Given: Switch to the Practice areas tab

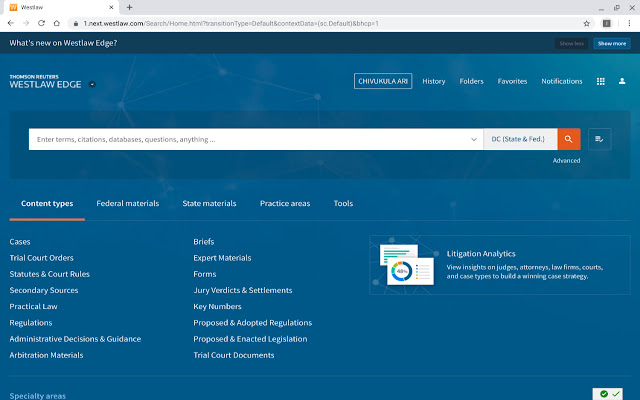Looking at the screenshot, I should [x=285, y=203].
